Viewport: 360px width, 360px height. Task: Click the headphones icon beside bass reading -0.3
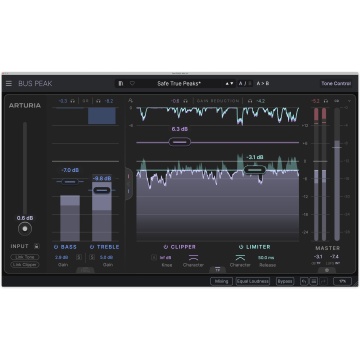(73, 101)
